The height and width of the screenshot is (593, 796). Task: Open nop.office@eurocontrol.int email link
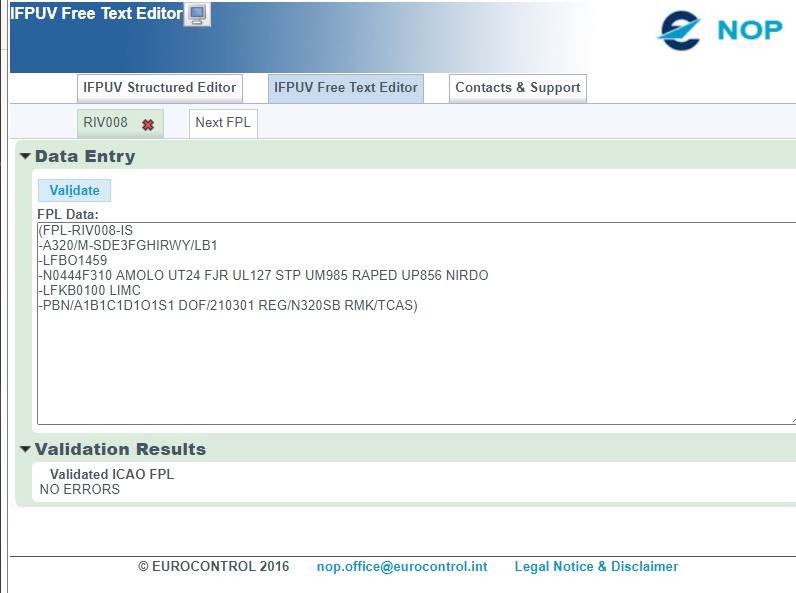[x=402, y=567]
